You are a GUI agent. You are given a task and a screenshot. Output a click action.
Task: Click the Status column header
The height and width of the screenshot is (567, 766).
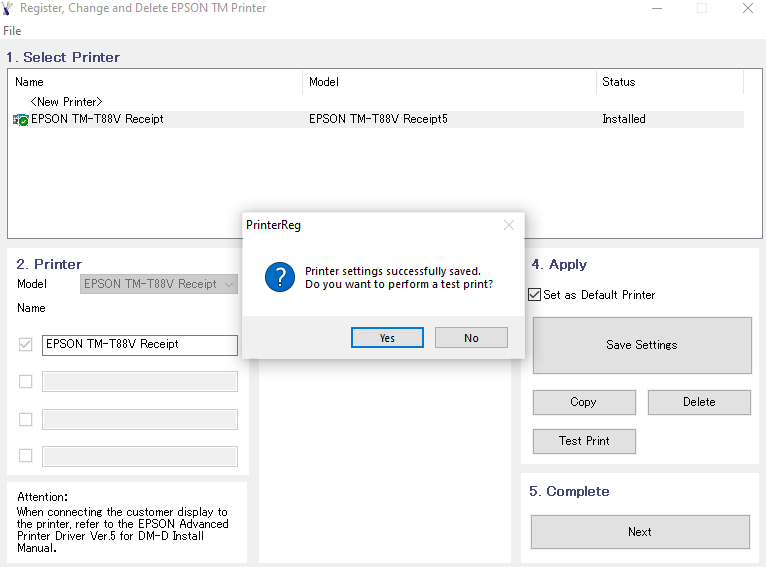pyautogui.click(x=670, y=82)
